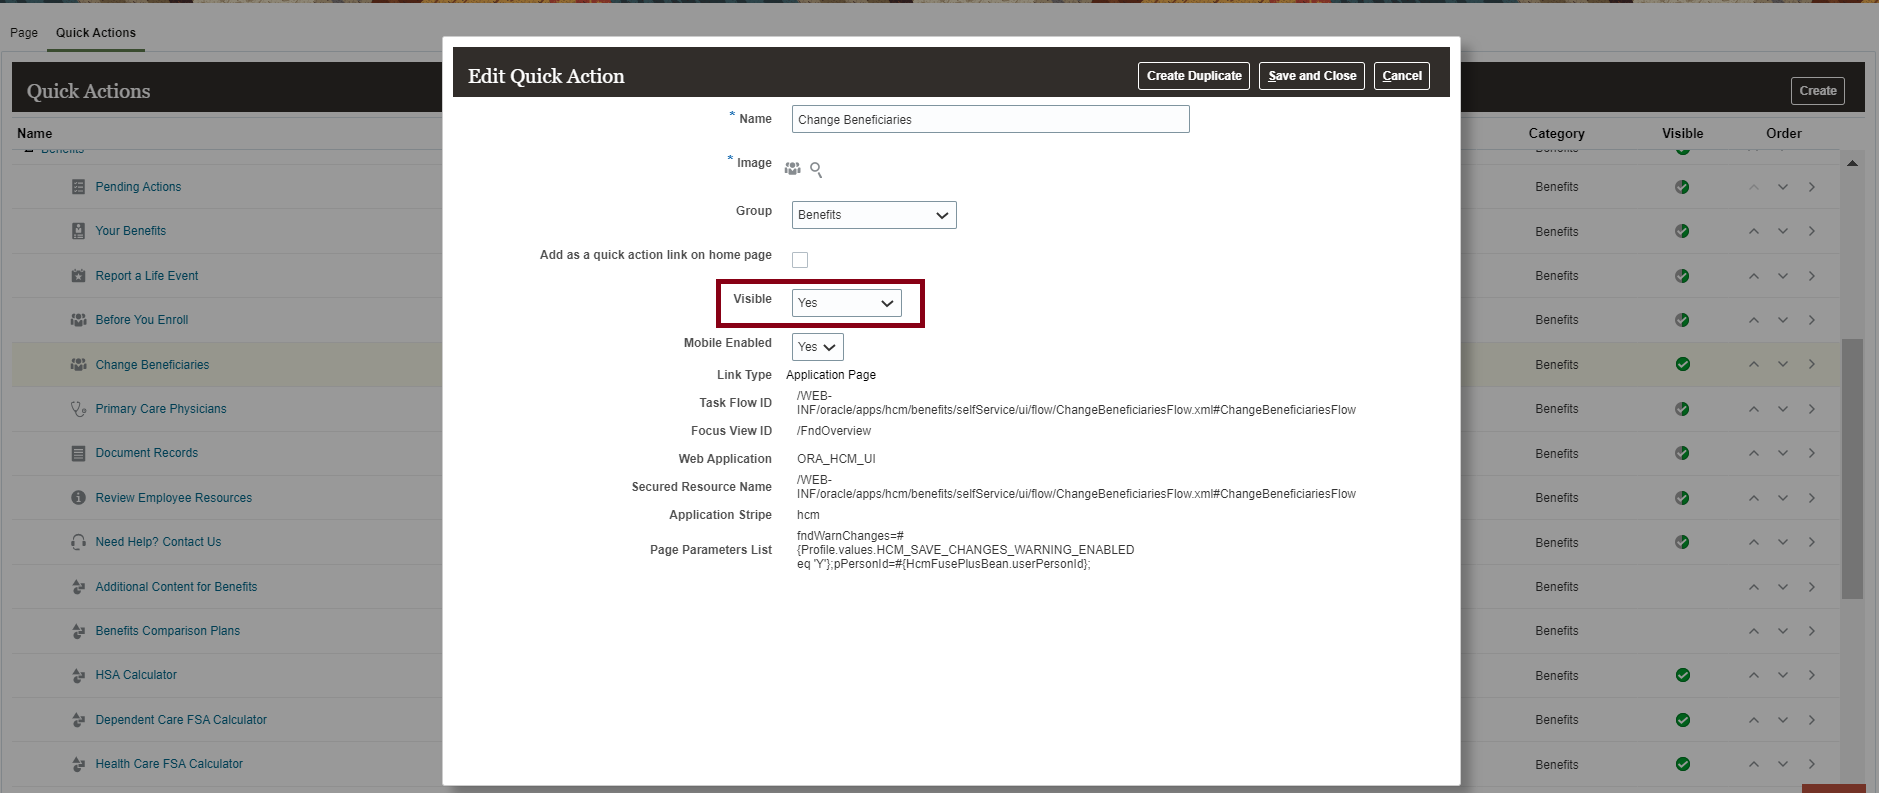Click the right arrow in Need Help? Contact Us row
1879x793 pixels.
click(1812, 542)
